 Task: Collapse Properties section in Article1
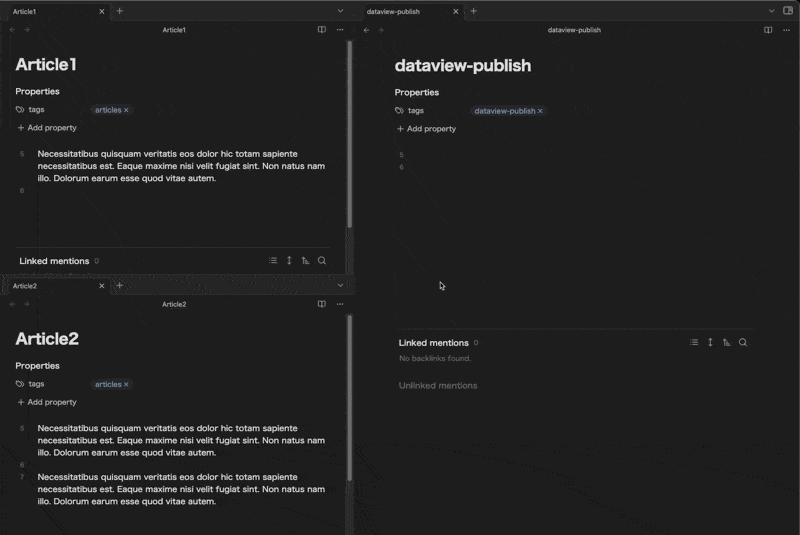[x=37, y=91]
